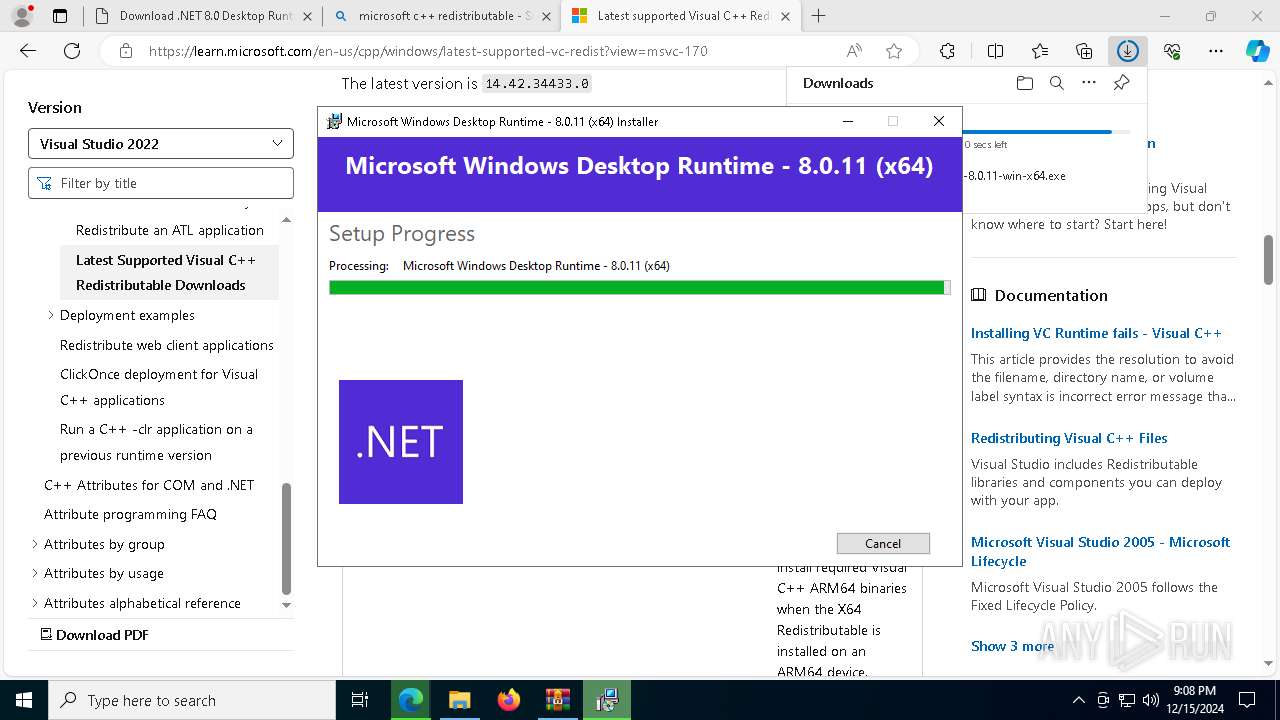
Task: Expand Deployment examples node
Action: [x=51, y=315]
